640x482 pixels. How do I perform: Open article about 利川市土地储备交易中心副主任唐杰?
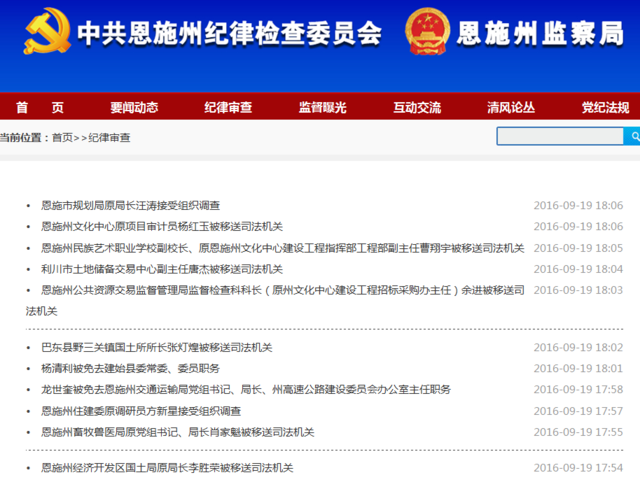[x=162, y=269]
